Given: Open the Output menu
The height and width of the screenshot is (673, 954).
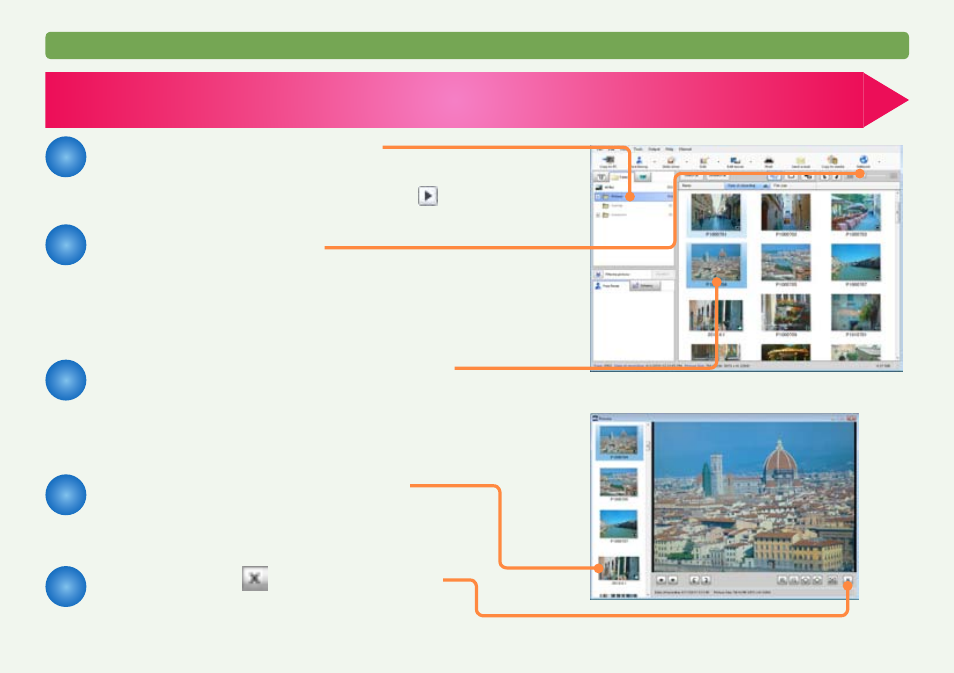Looking at the screenshot, I should pyautogui.click(x=654, y=149).
